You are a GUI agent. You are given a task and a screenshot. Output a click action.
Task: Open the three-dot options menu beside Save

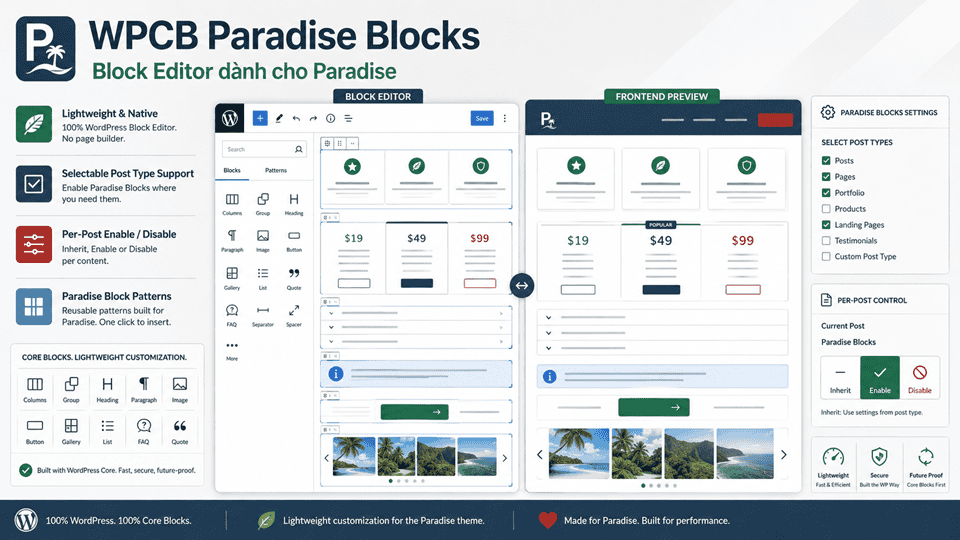click(x=504, y=118)
